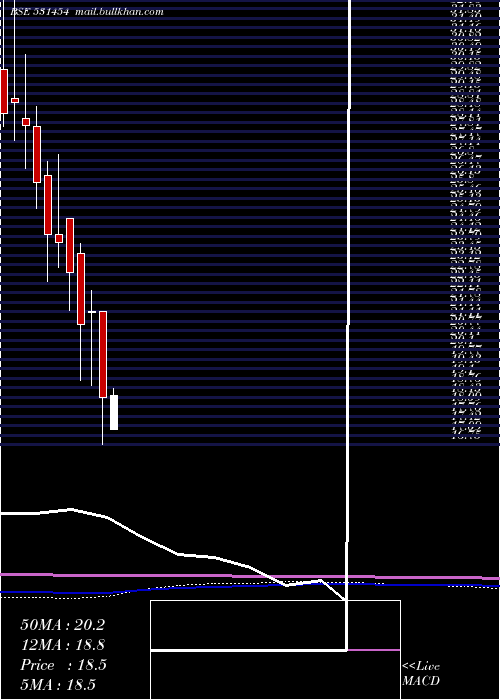Click the '12MA : 18.8' readout
Image resolution: width=500 pixels, height=700 pixels.
coord(62,645)
